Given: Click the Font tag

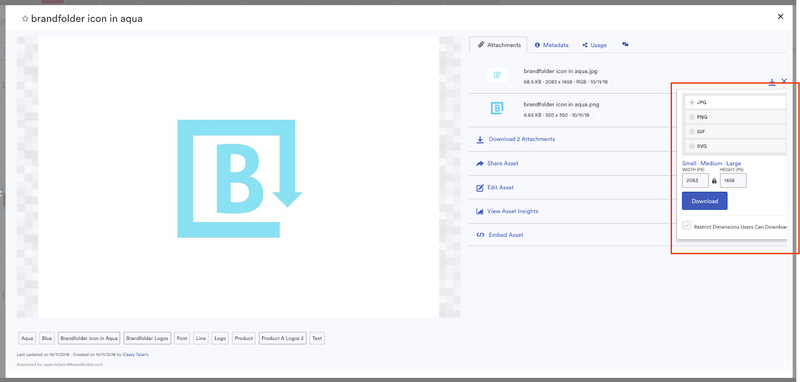Looking at the screenshot, I should (x=182, y=338).
